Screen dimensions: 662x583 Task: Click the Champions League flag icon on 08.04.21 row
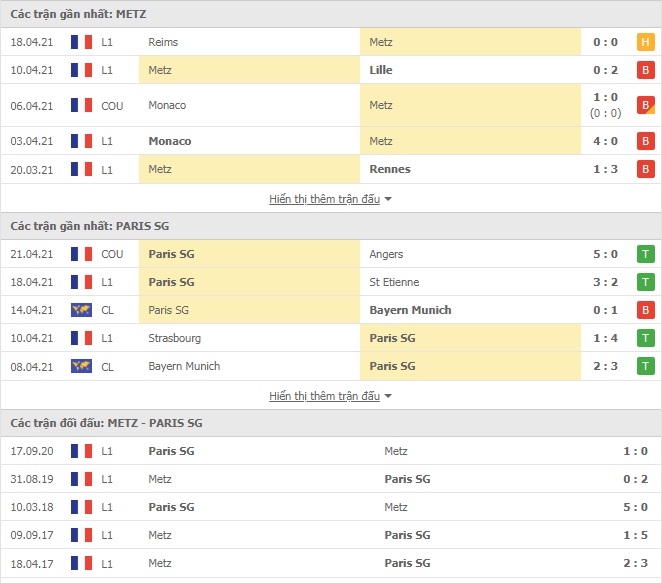click(x=81, y=366)
